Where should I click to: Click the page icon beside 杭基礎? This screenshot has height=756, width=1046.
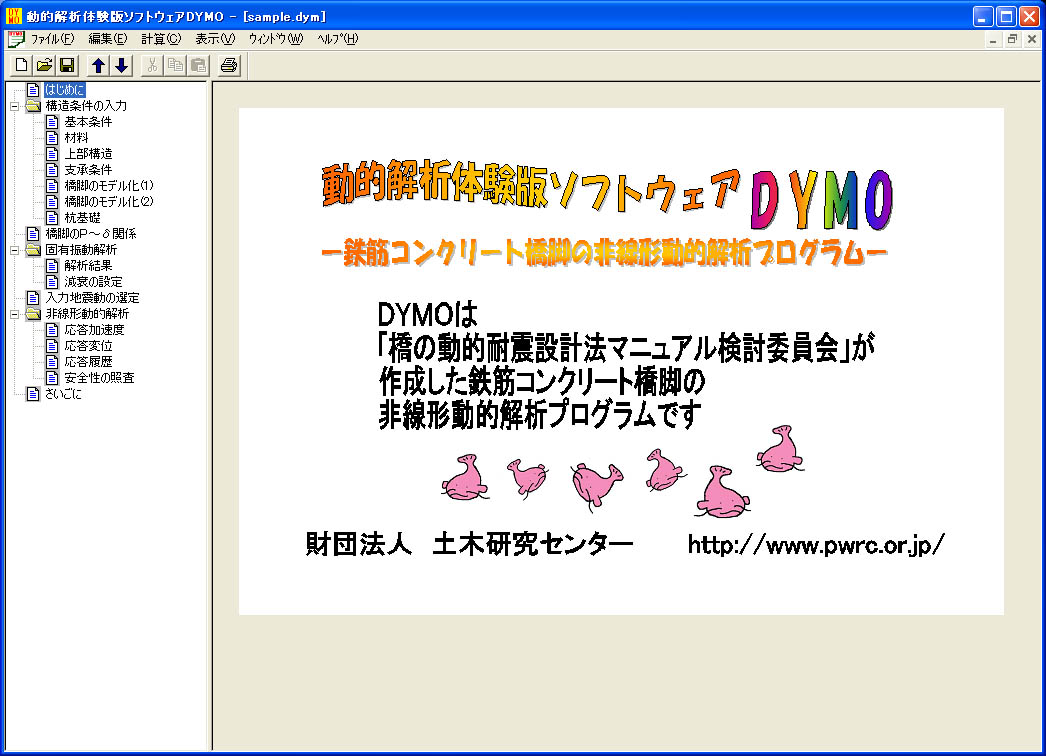(x=52, y=218)
